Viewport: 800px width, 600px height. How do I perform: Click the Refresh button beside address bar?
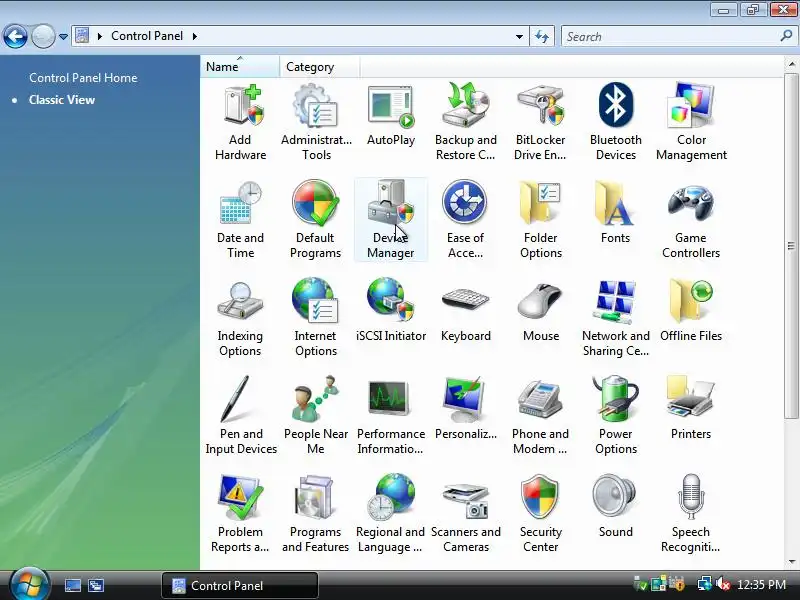[x=542, y=37]
